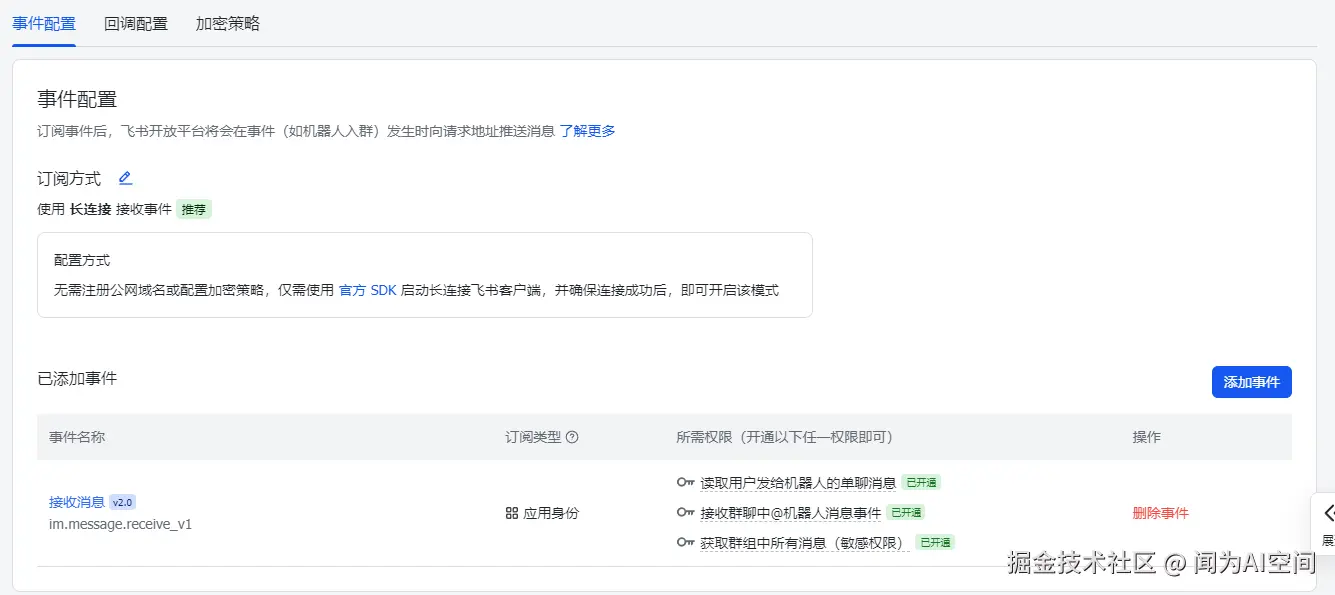Switch to the 事件配置 tab
Viewport: 1335px width, 595px height.
point(44,23)
